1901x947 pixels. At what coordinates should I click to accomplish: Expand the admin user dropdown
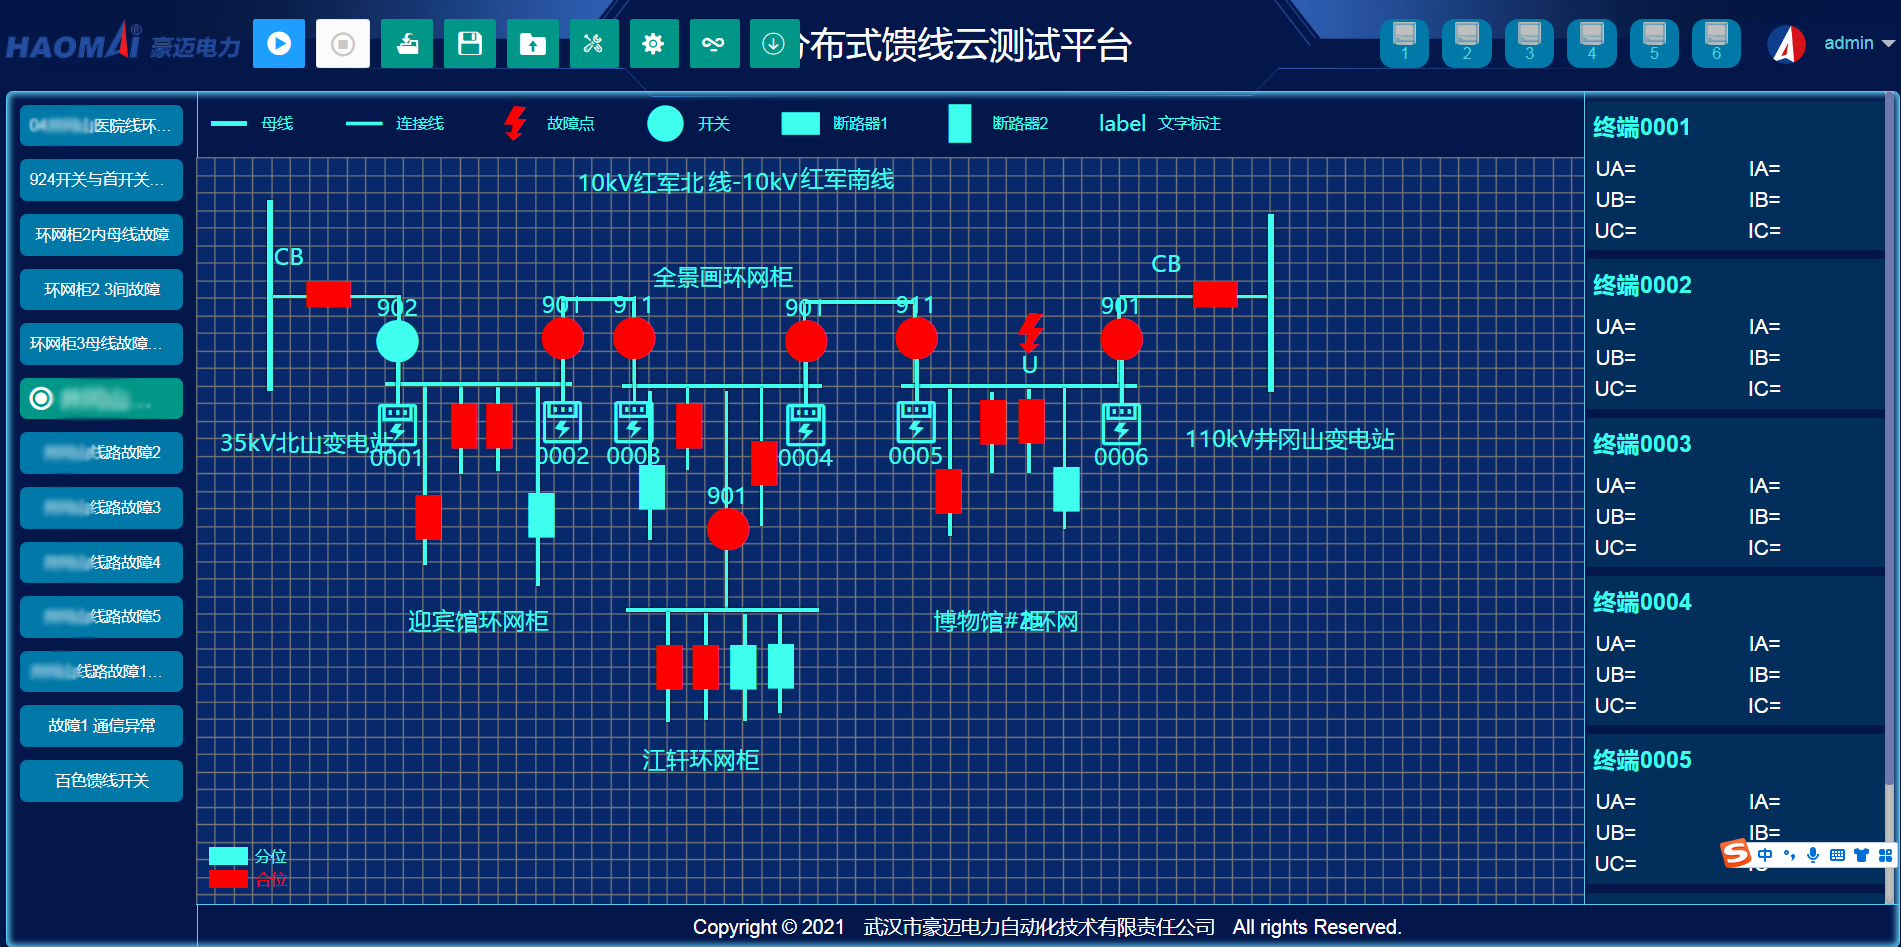pyautogui.click(x=1859, y=43)
